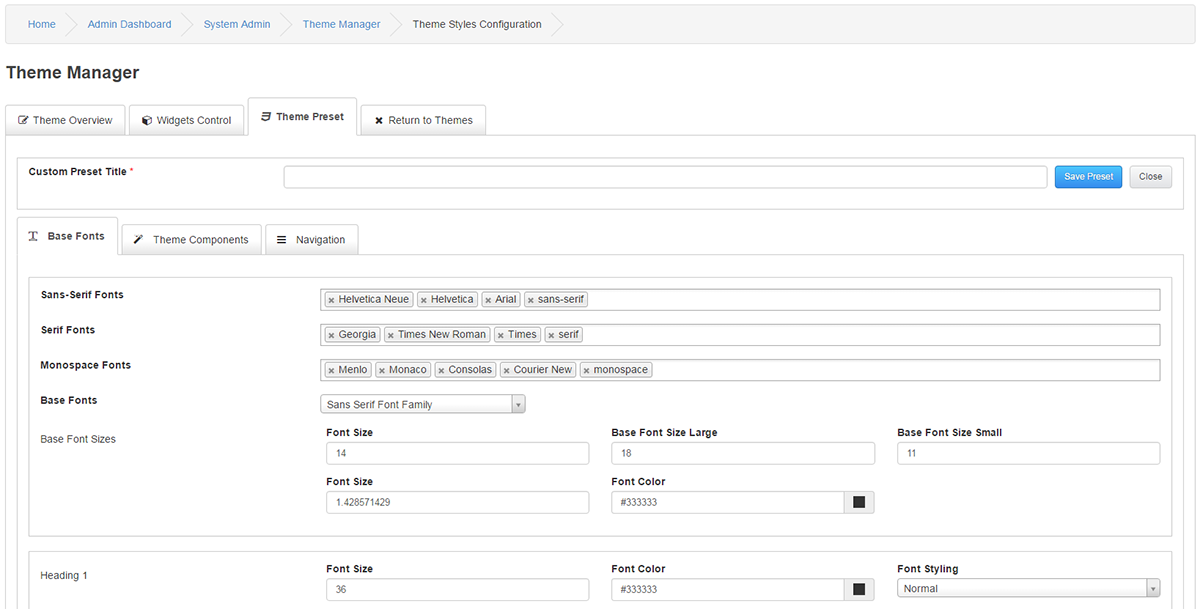The width and height of the screenshot is (1200, 609).
Task: Remove the Helvetica font tag
Action: click(424, 300)
